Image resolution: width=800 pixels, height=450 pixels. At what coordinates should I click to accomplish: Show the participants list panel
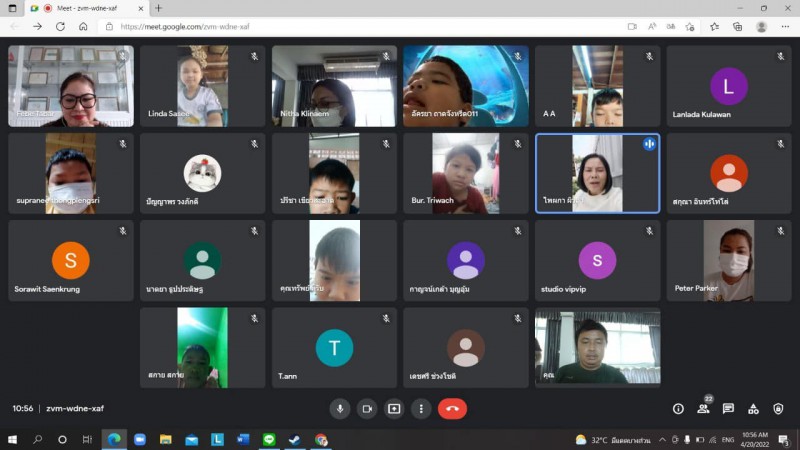(703, 409)
